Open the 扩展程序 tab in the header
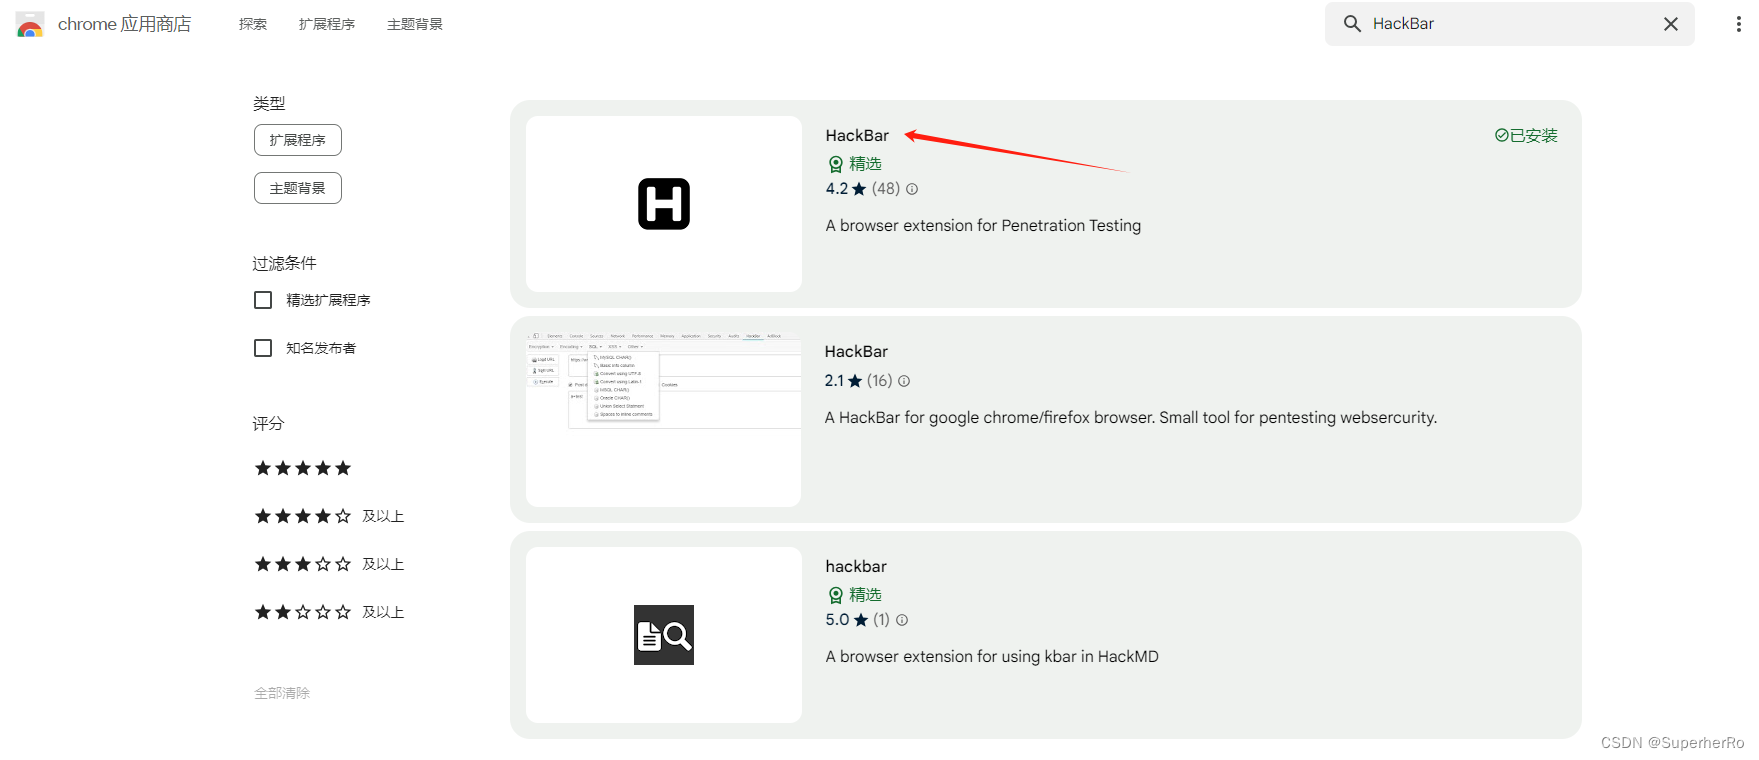Image resolution: width=1759 pixels, height=760 pixels. pyautogui.click(x=327, y=24)
